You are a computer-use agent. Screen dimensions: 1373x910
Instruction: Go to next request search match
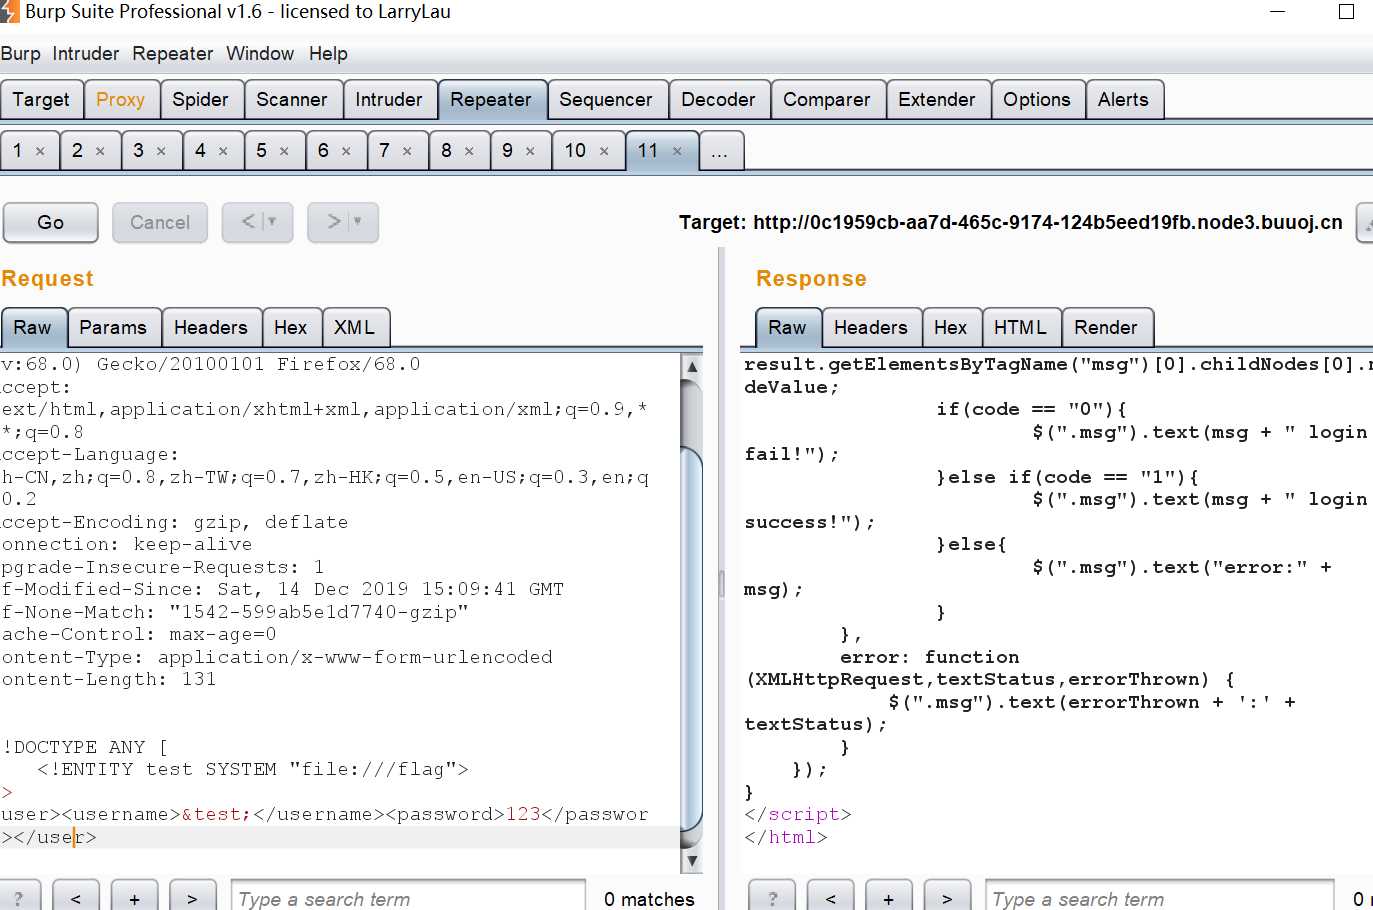(x=192, y=897)
